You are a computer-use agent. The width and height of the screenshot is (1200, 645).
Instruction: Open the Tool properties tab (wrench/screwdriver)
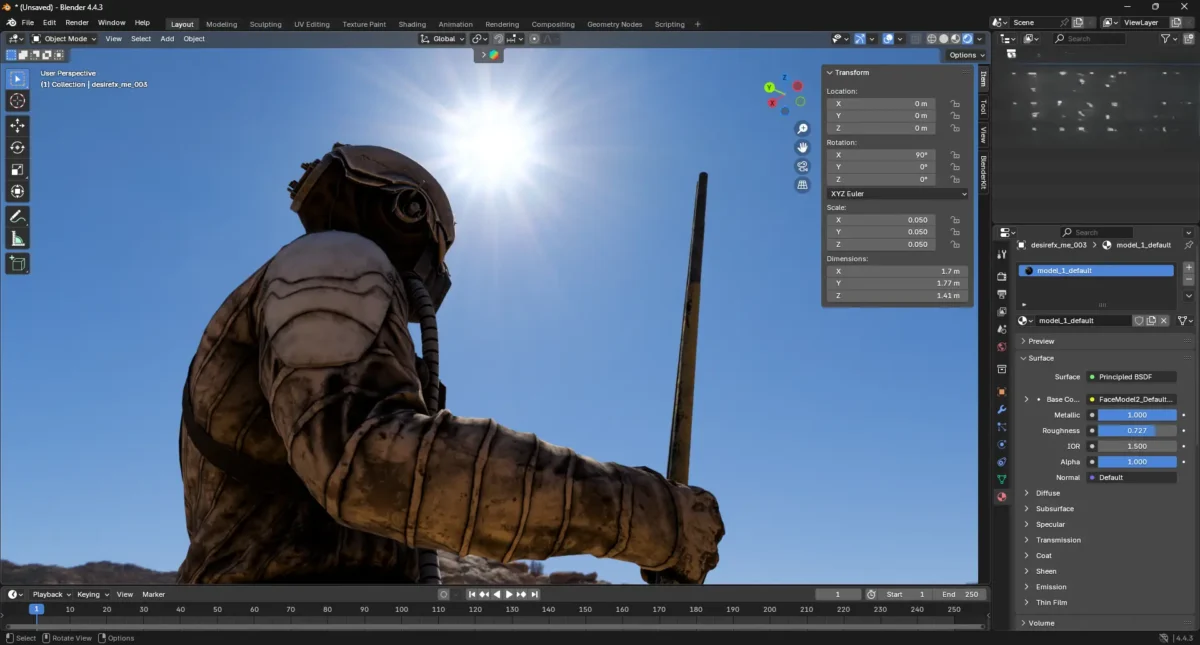click(1001, 255)
